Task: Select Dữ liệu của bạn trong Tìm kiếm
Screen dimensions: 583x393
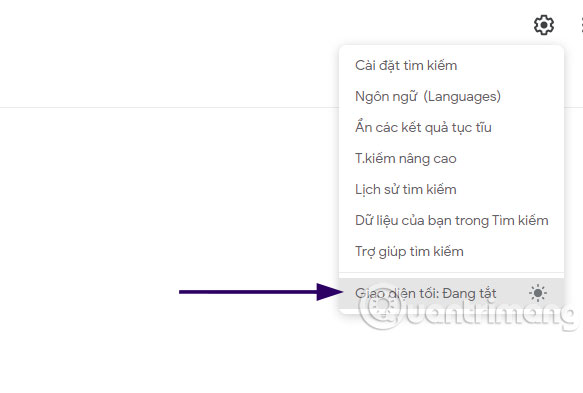Action: [x=451, y=220]
